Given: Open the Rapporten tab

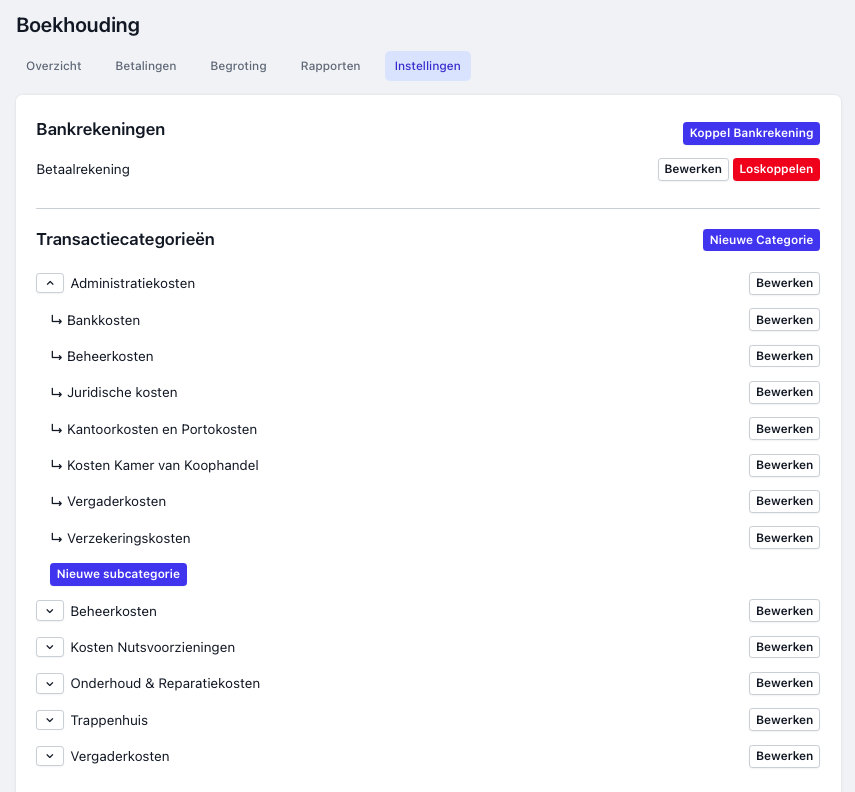Looking at the screenshot, I should pos(330,66).
